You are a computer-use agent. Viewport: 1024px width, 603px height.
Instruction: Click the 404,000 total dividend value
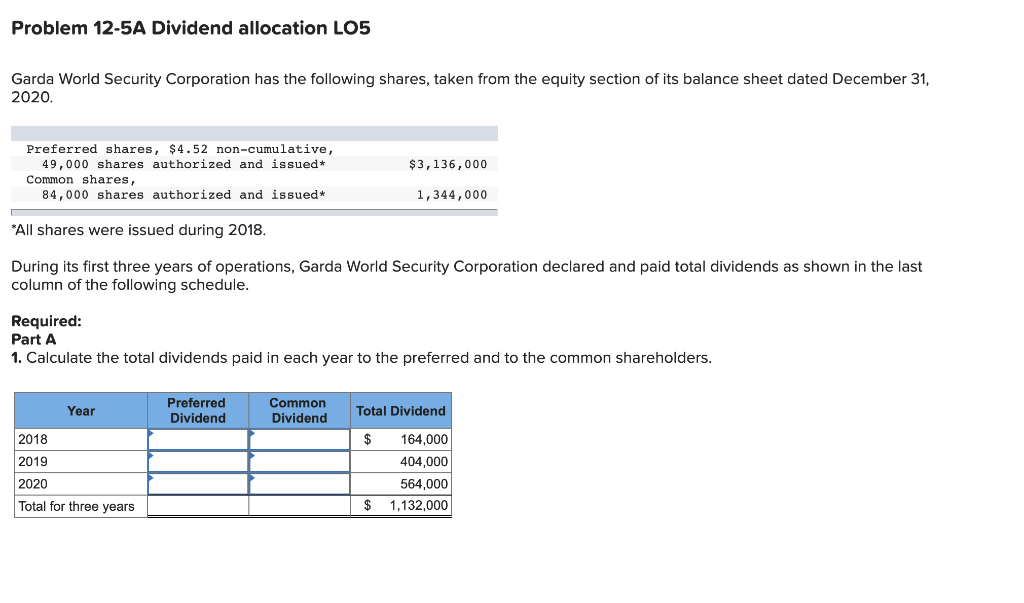click(x=424, y=462)
